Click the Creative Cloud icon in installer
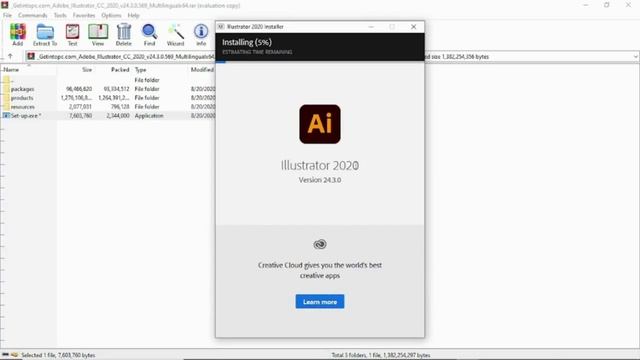 320,244
